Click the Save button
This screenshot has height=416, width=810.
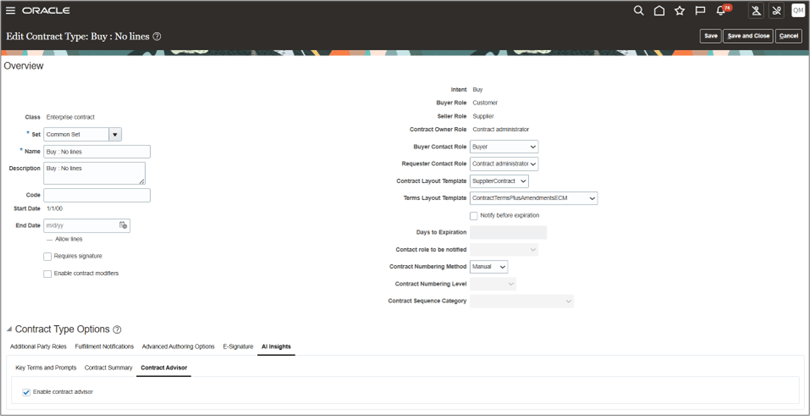tap(711, 36)
